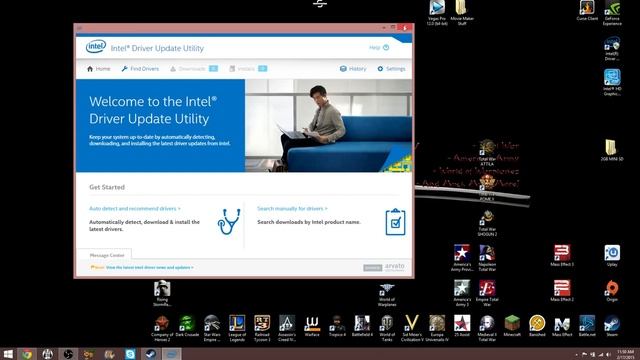
Task: Switch to the Find Drivers tab
Action: (140, 69)
